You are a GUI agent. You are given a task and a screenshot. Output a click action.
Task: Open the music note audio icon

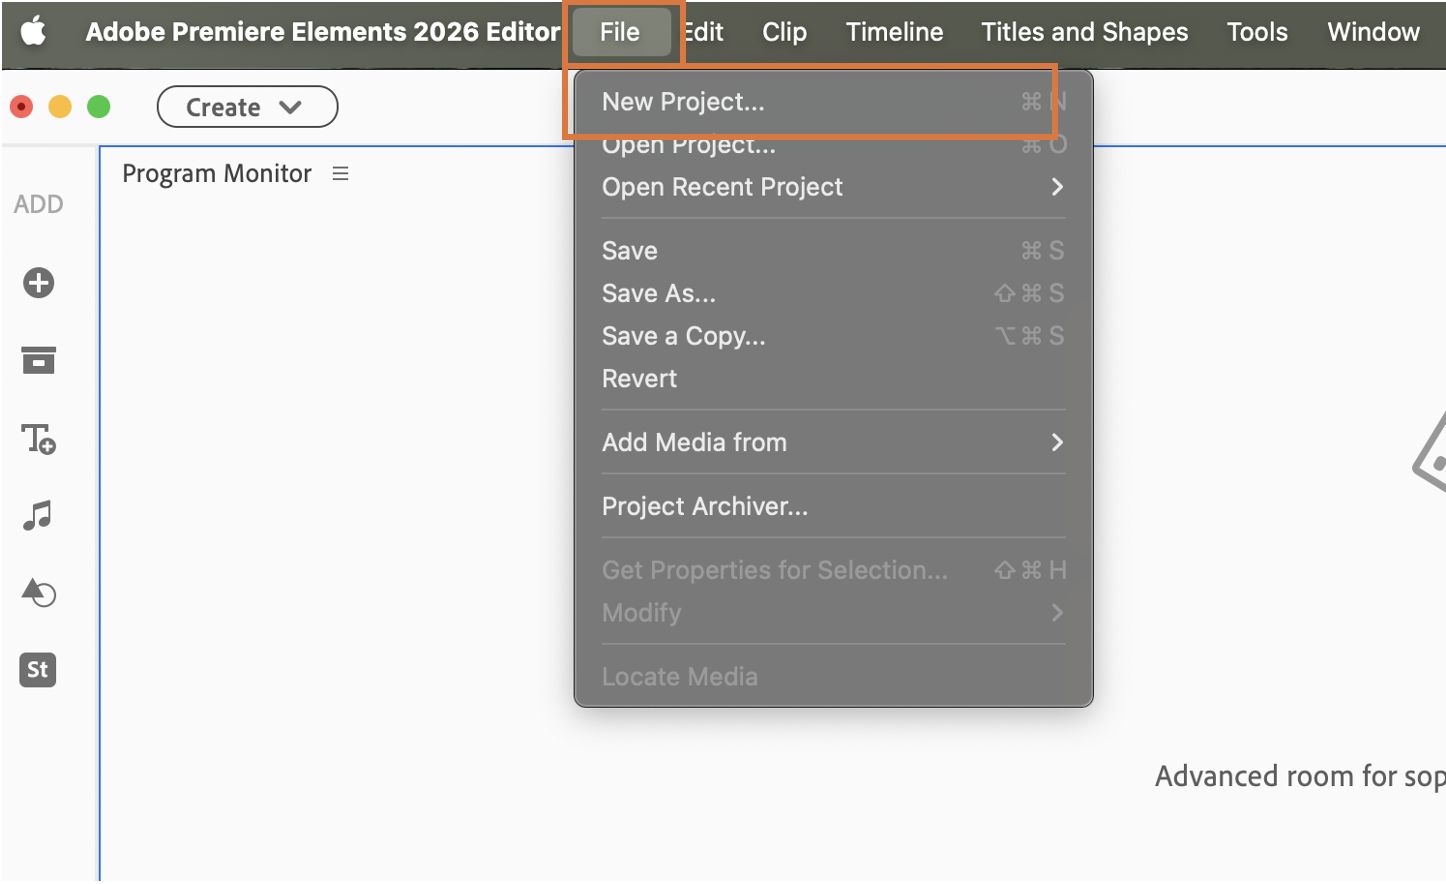tap(38, 516)
